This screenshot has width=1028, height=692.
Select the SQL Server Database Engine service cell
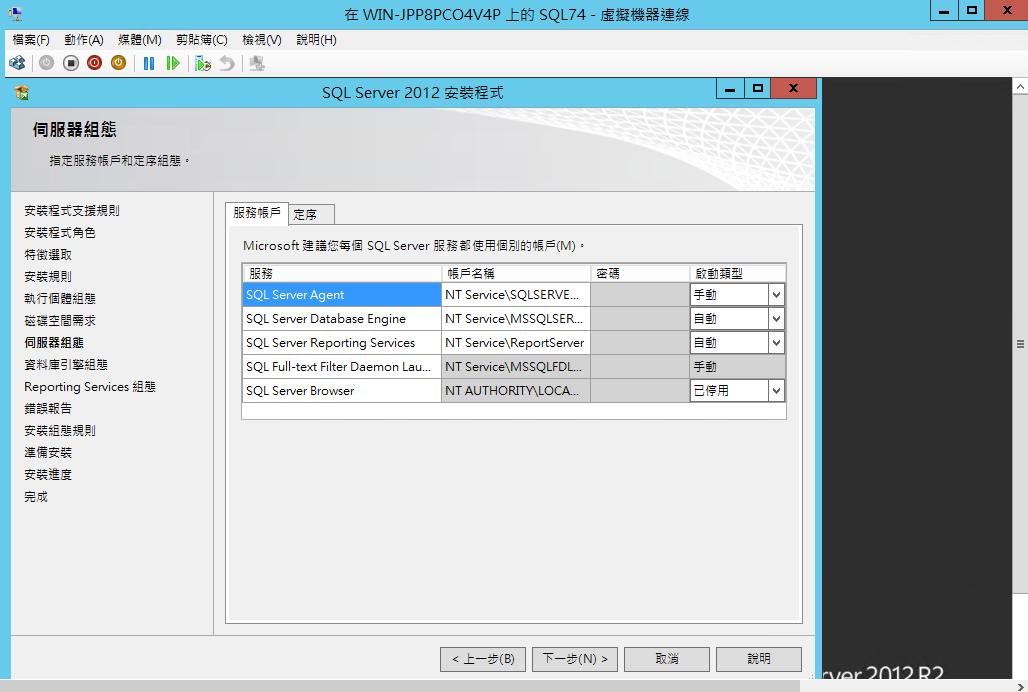point(342,319)
